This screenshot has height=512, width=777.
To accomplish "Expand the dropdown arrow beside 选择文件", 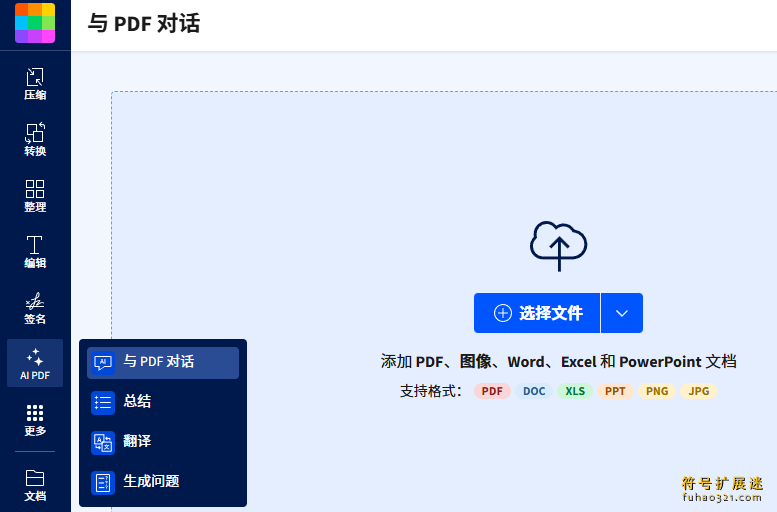I will pyautogui.click(x=622, y=313).
